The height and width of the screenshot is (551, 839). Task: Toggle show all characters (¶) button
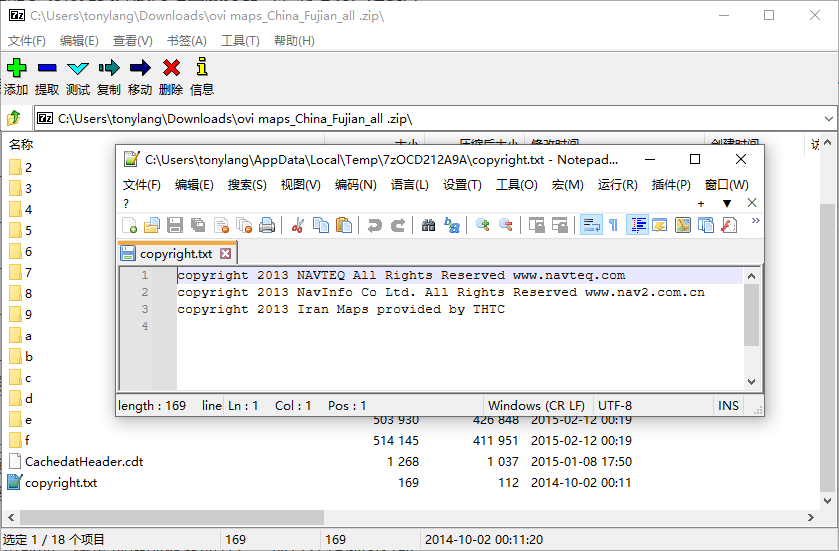[x=613, y=225]
